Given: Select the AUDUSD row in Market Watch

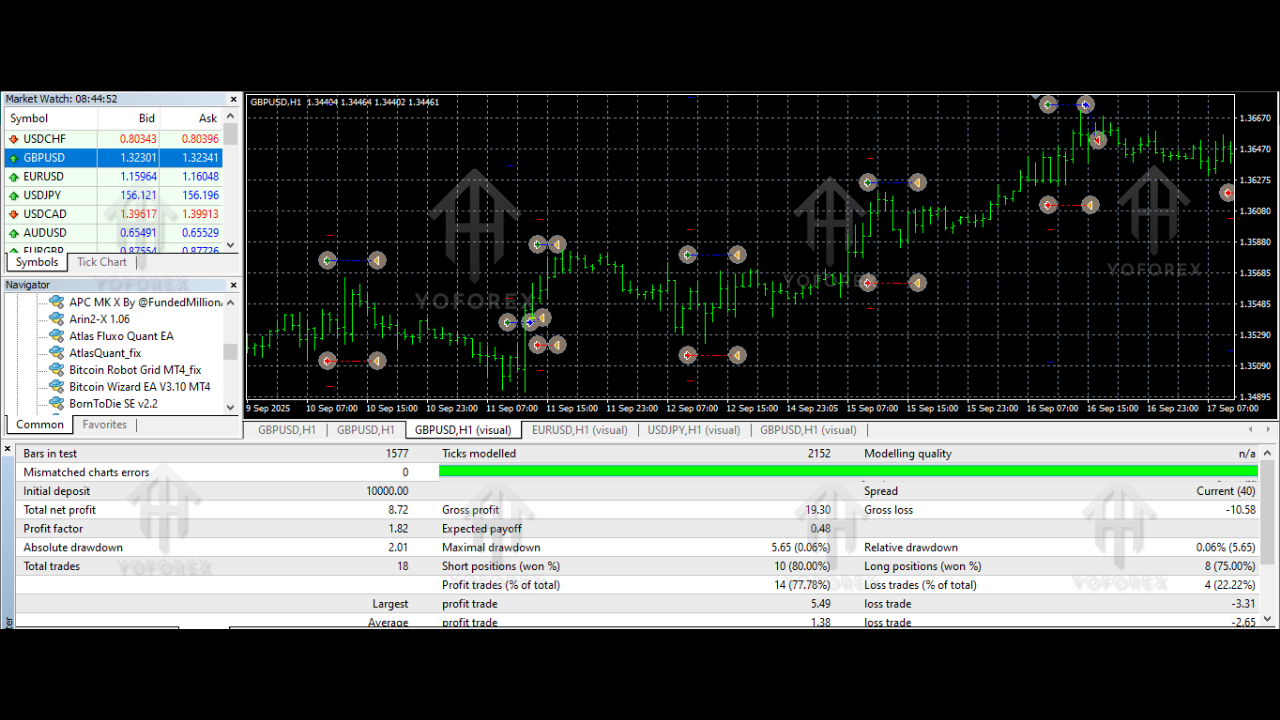Looking at the screenshot, I should click(x=100, y=232).
